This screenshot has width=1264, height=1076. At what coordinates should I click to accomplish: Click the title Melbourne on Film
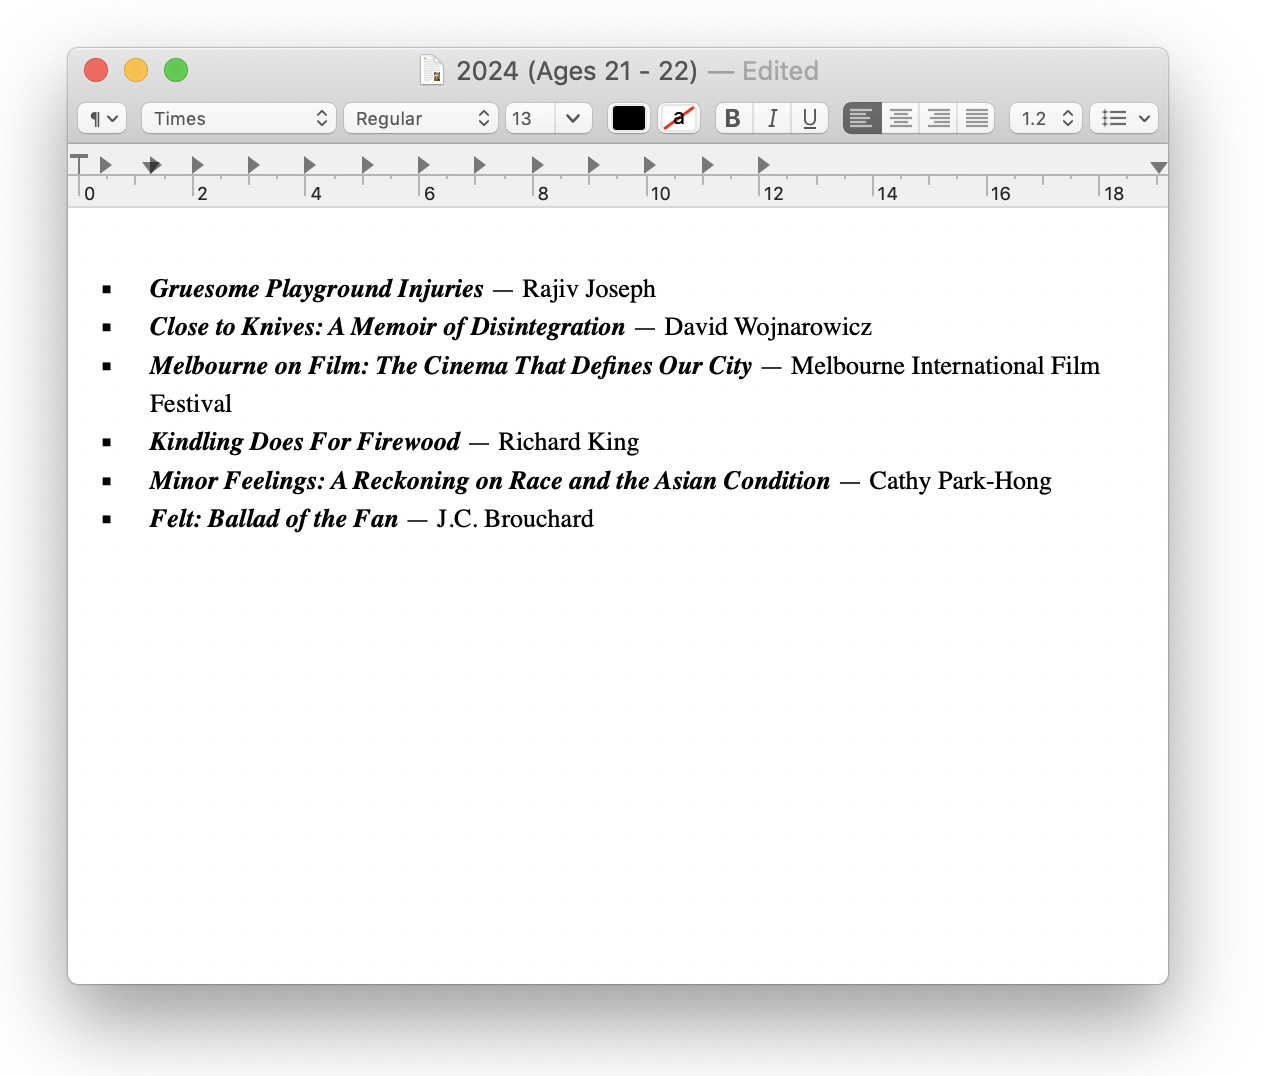(258, 366)
